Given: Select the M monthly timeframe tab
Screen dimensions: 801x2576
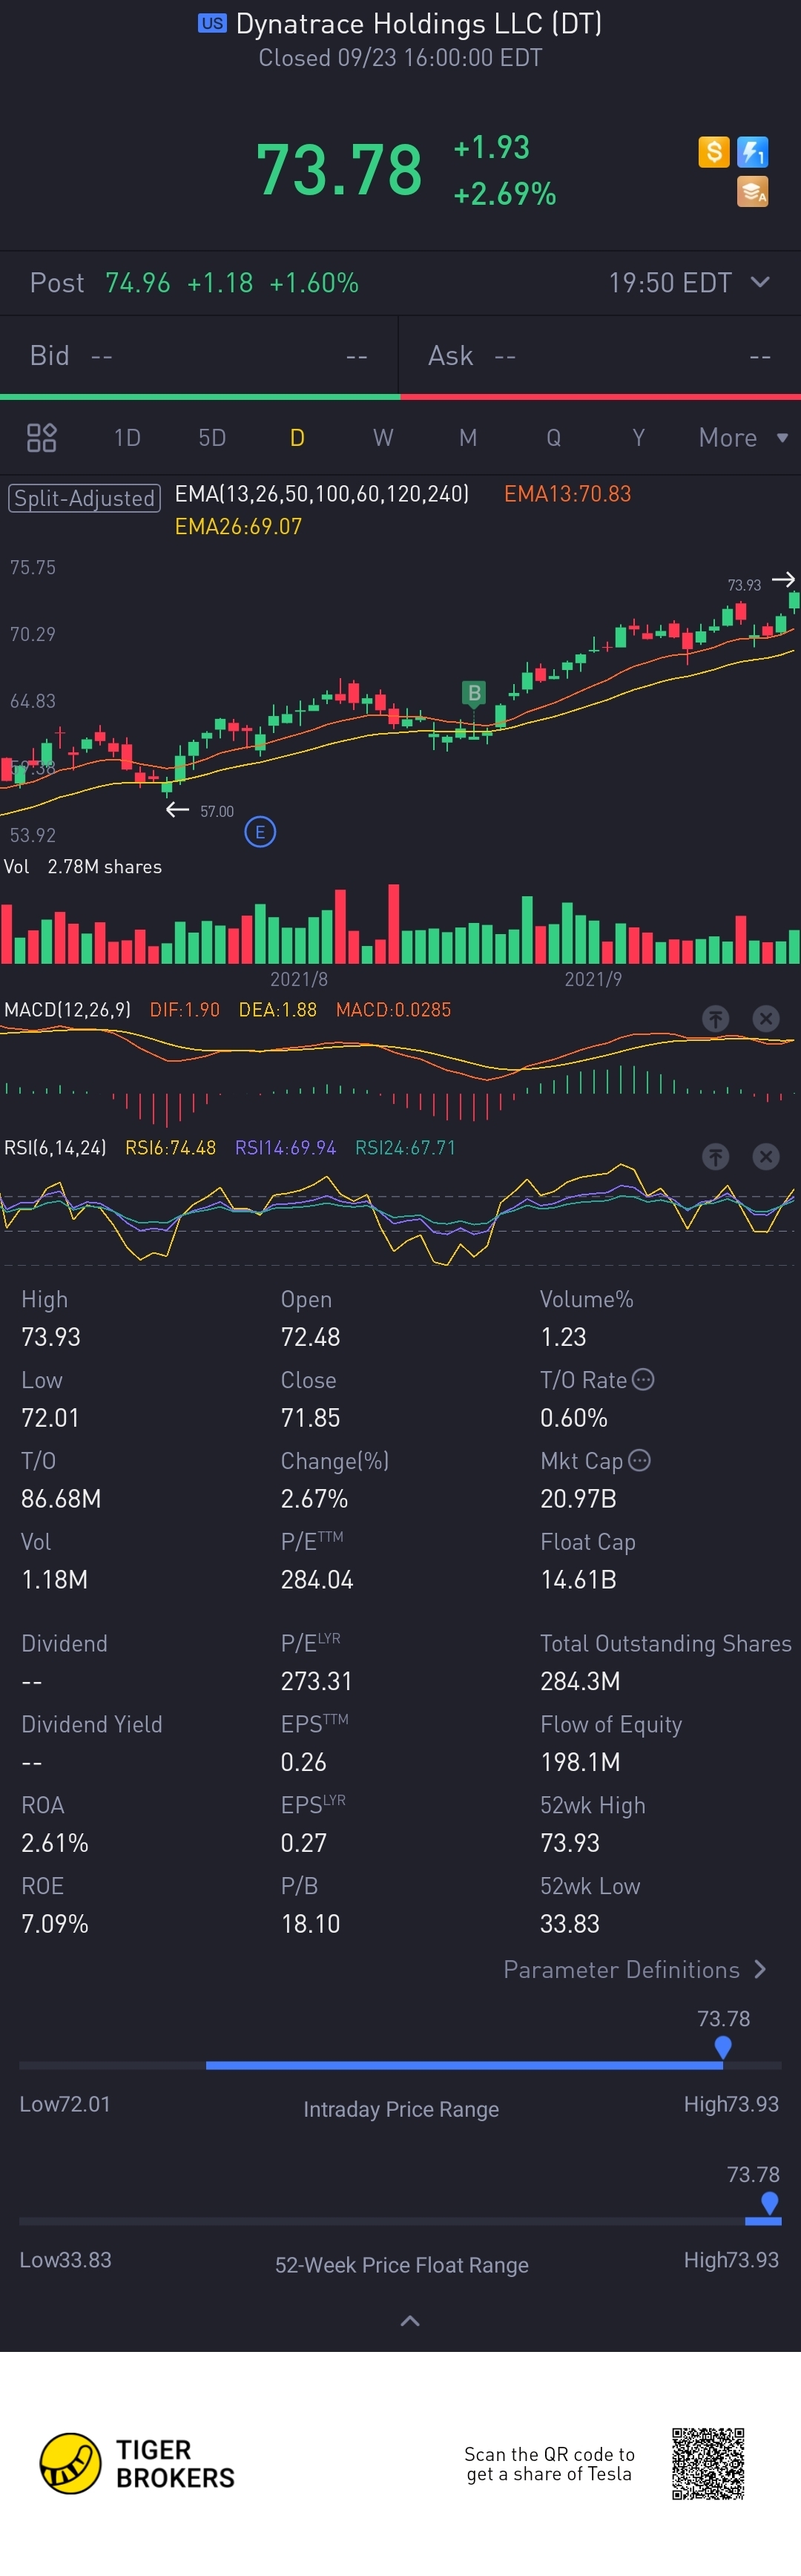Looking at the screenshot, I should [468, 438].
